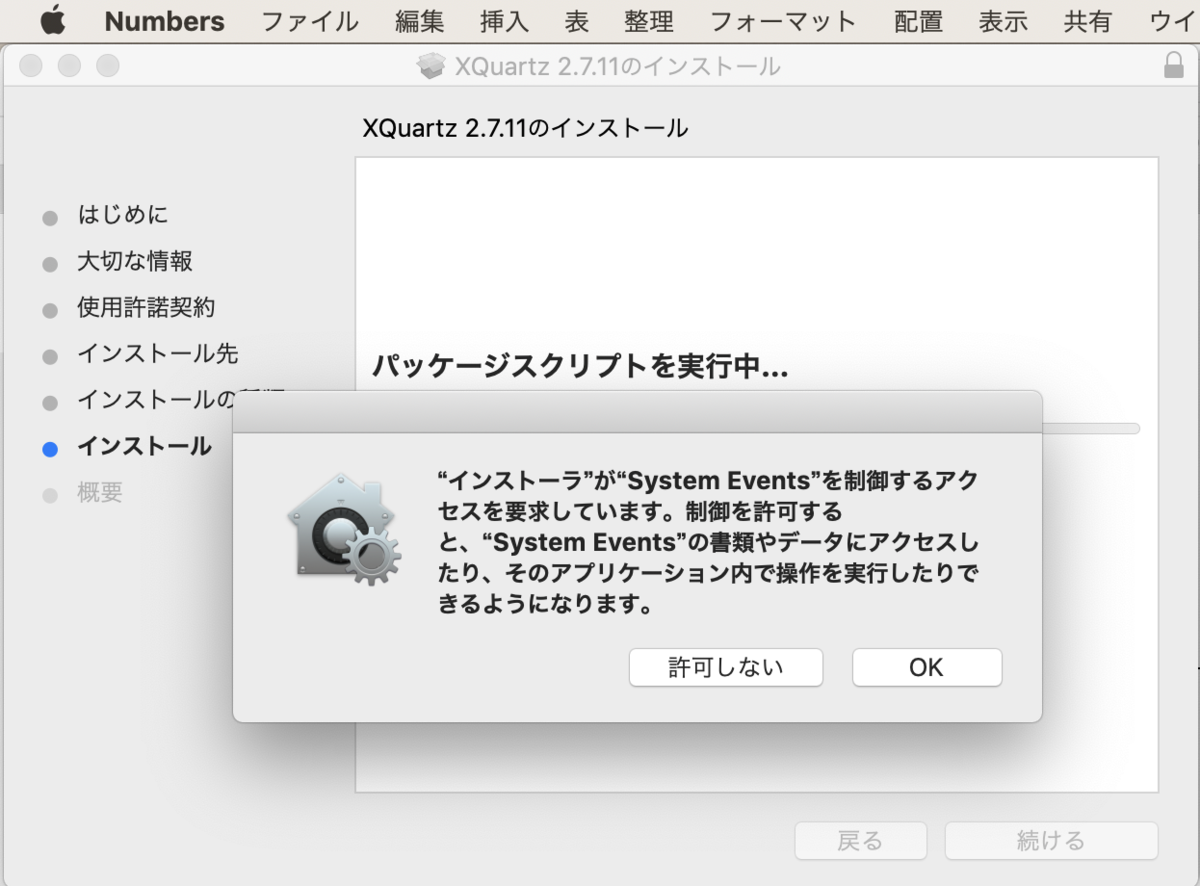Open the Apple menu
The image size is (1200, 886).
tap(52, 20)
